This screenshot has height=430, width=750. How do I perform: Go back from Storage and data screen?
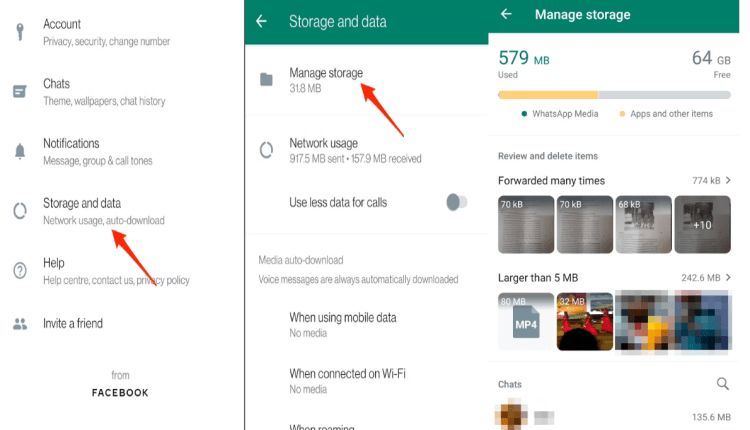click(261, 21)
